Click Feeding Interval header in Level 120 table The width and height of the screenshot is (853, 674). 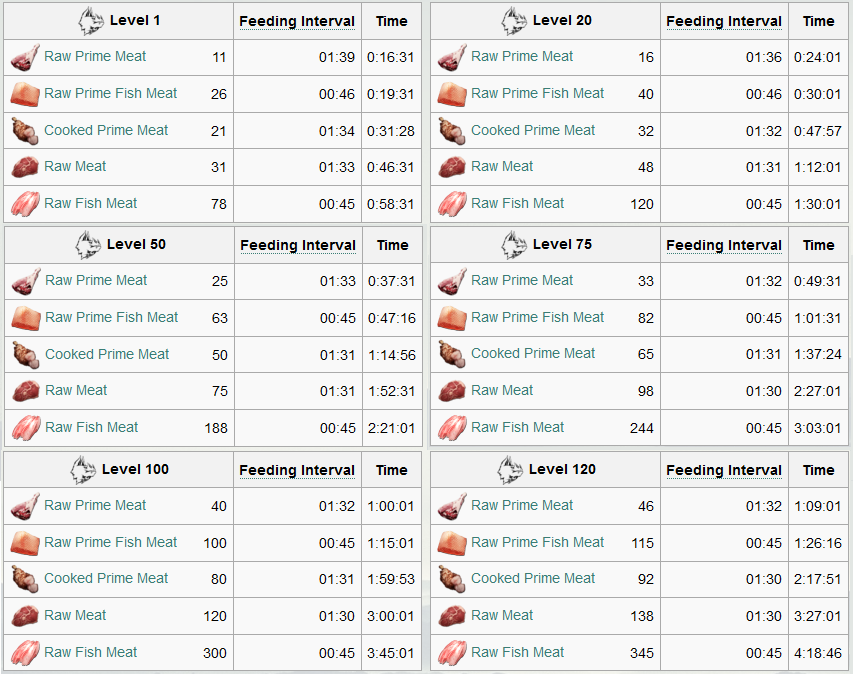(x=724, y=470)
